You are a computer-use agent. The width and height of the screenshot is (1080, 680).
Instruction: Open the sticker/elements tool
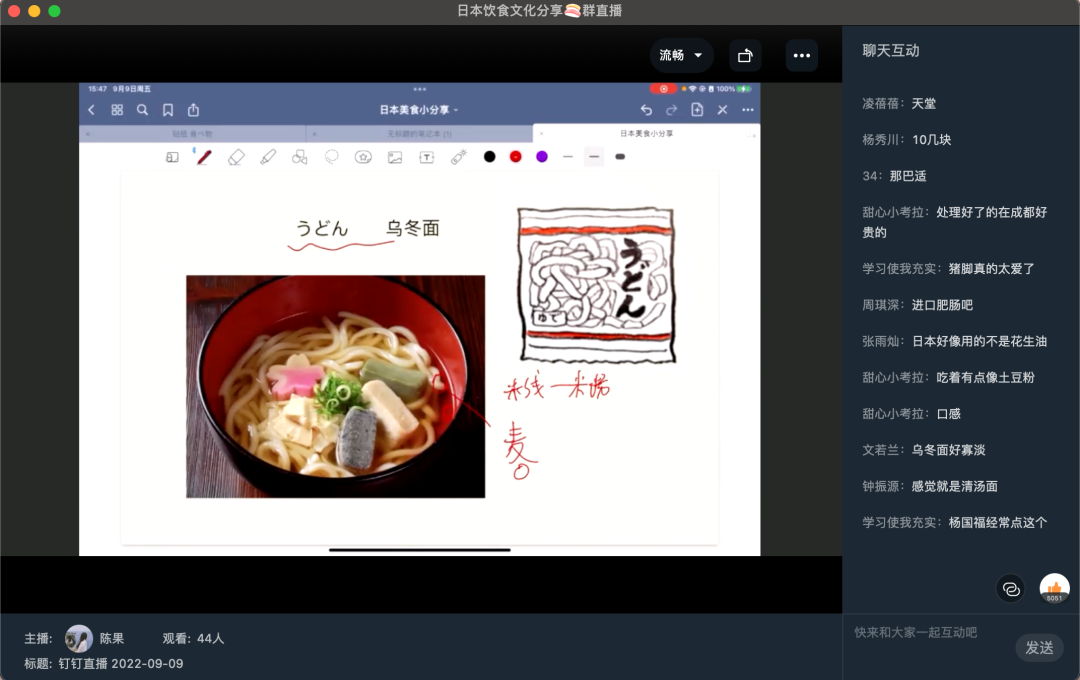pyautogui.click(x=363, y=157)
